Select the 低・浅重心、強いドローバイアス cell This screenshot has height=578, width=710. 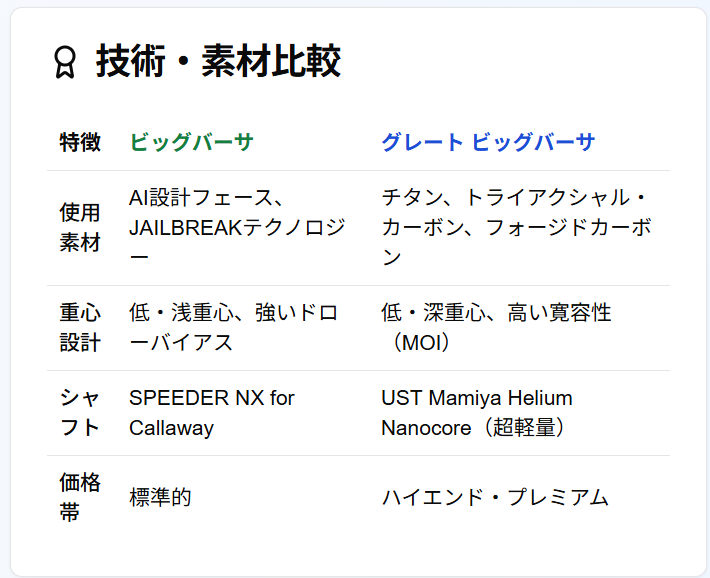pos(234,328)
